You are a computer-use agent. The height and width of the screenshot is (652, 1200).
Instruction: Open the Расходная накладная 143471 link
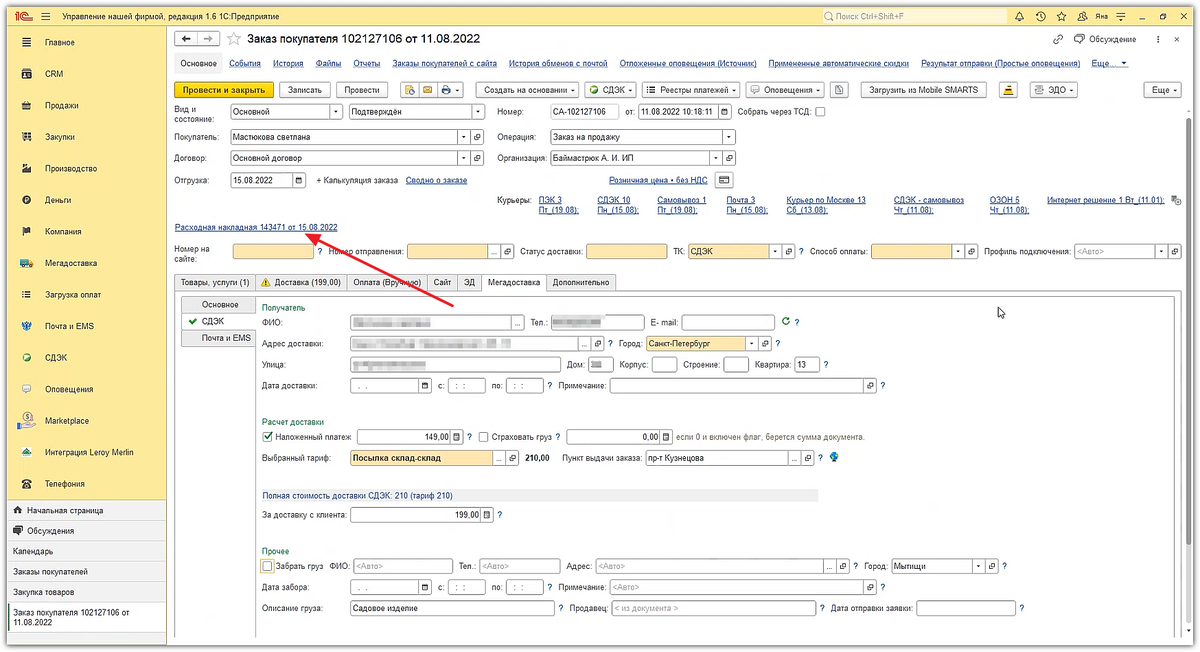point(256,228)
